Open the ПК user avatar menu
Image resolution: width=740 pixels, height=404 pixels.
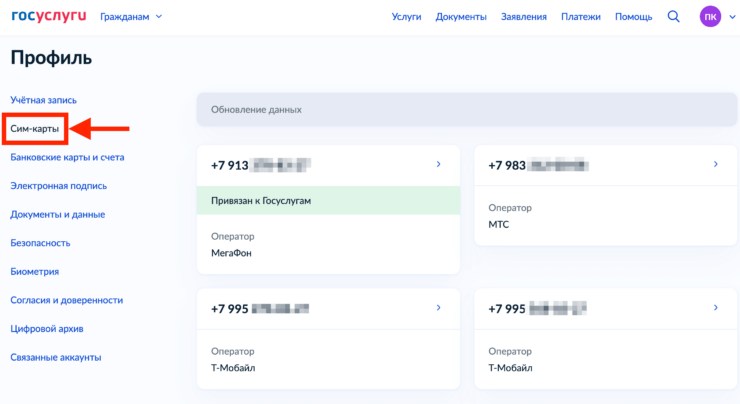click(710, 17)
